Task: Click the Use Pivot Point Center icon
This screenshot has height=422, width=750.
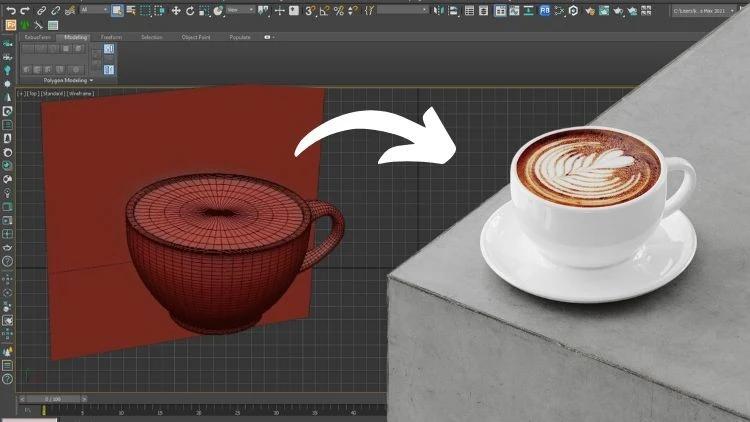Action: click(x=263, y=10)
